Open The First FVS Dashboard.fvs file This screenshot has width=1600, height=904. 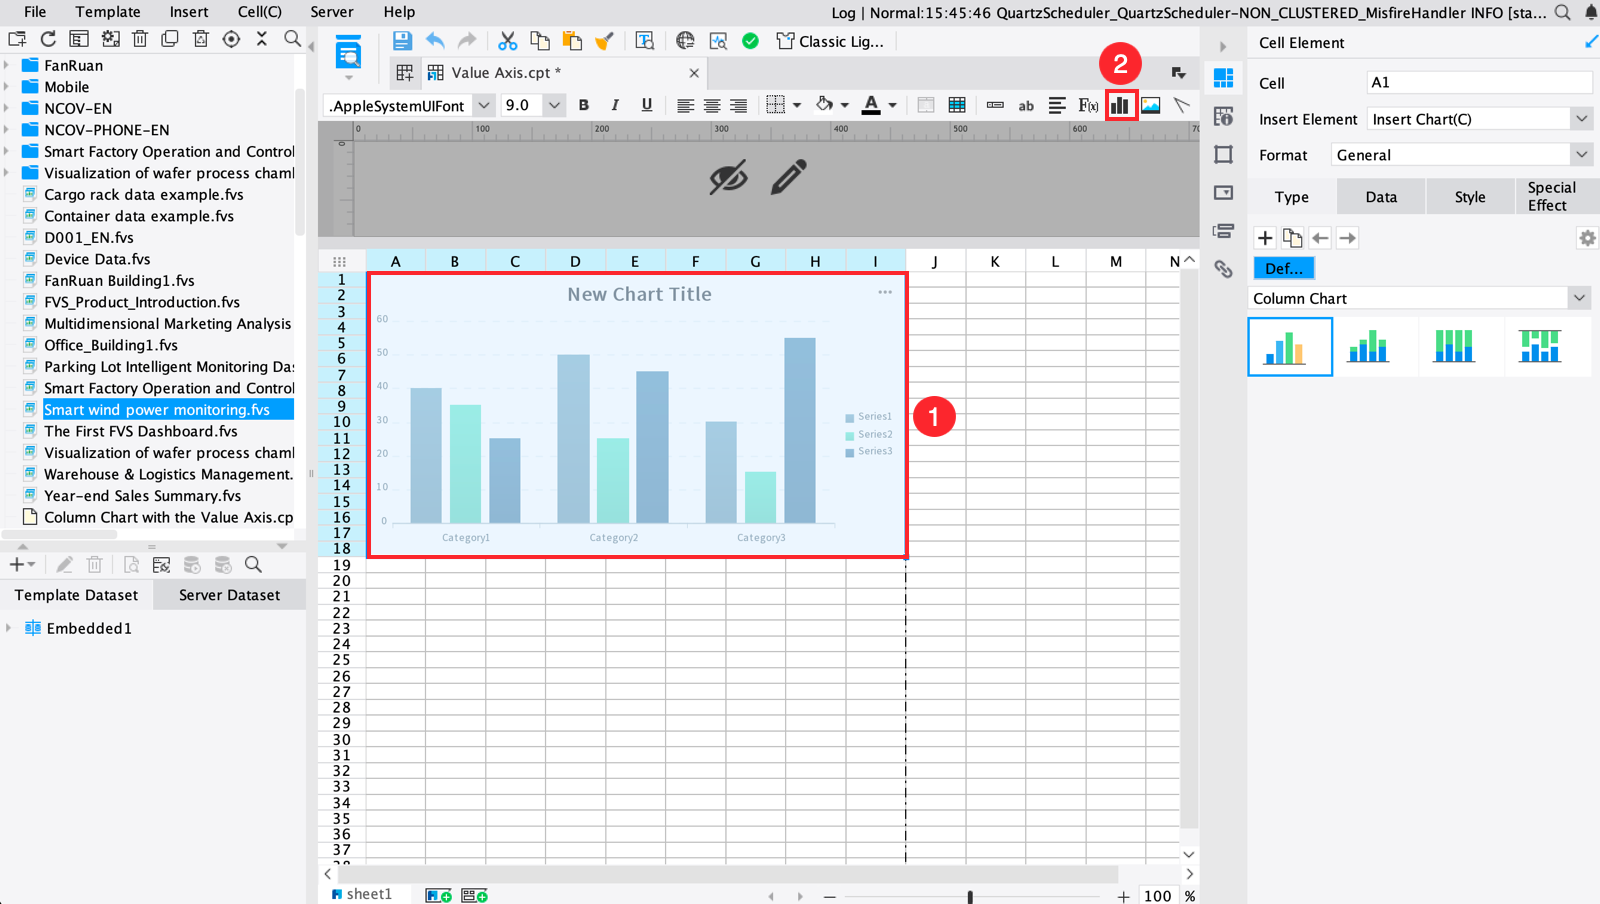click(141, 431)
